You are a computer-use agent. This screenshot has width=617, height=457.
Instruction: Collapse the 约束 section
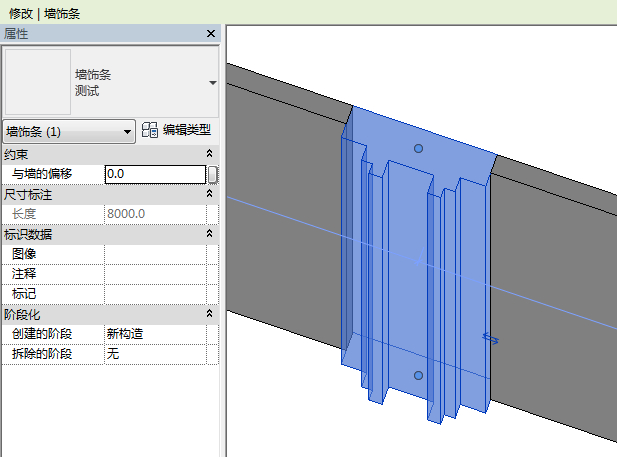pos(209,154)
